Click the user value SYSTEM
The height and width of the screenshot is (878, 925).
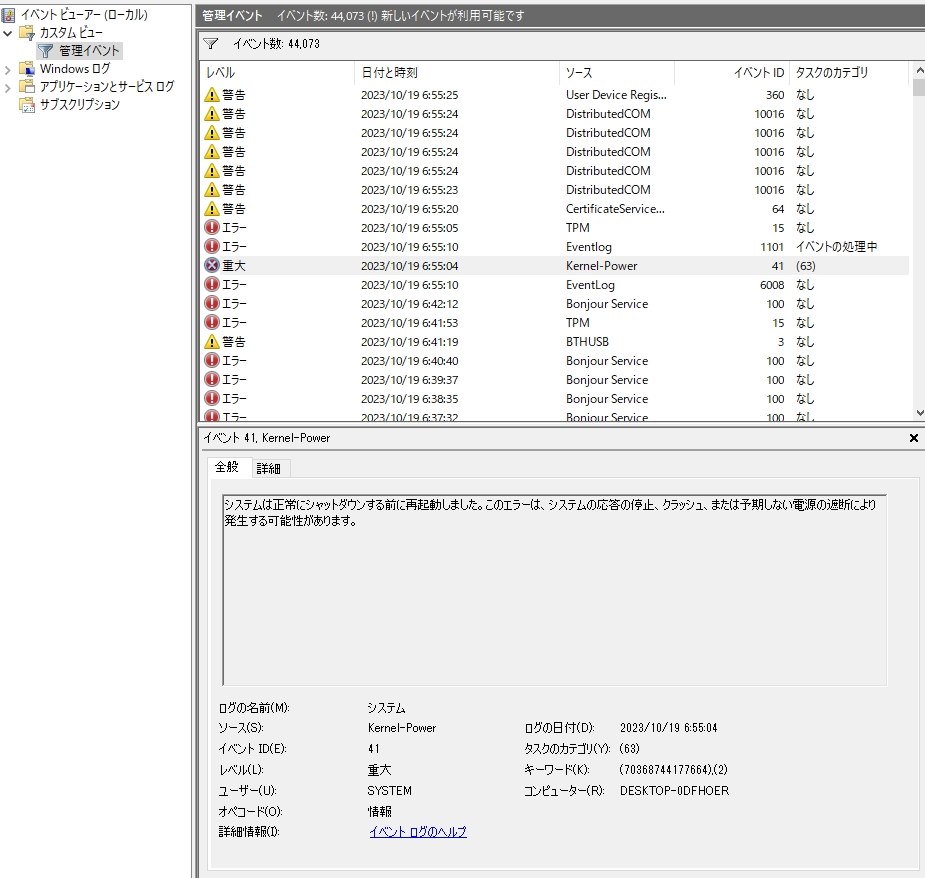pyautogui.click(x=389, y=791)
